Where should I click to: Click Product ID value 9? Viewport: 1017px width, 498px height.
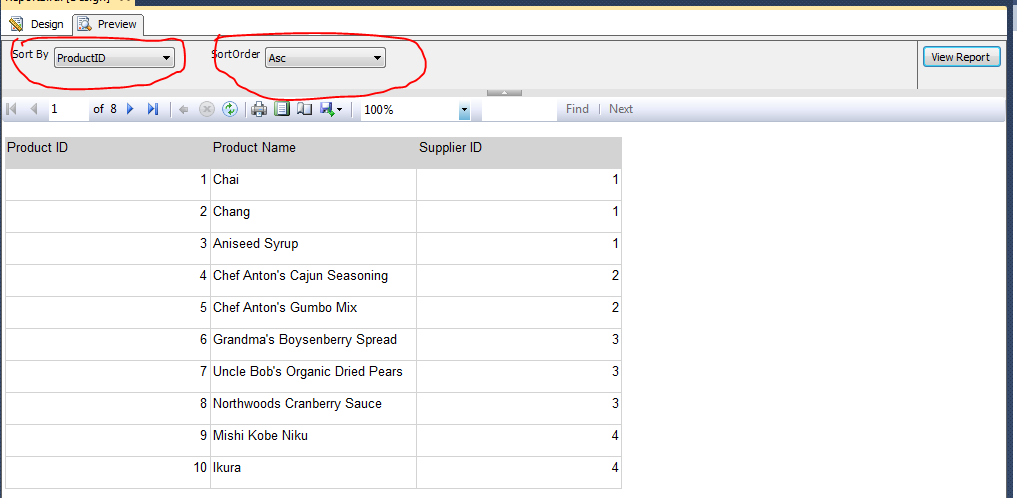coord(108,440)
